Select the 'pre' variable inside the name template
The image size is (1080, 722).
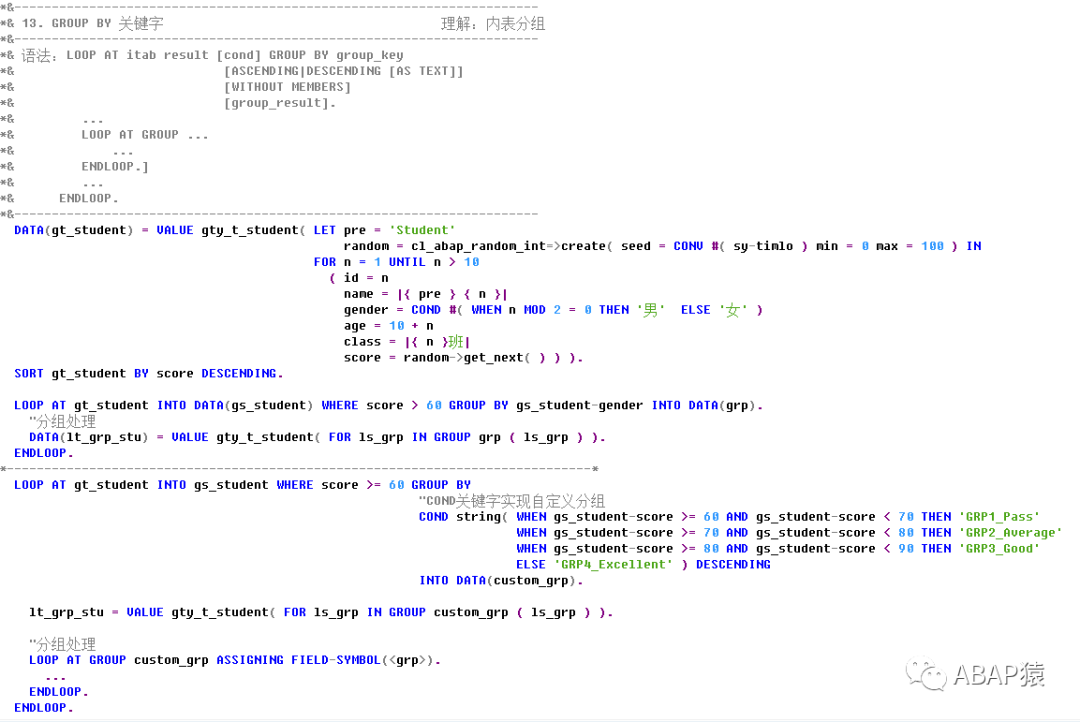pos(430,293)
